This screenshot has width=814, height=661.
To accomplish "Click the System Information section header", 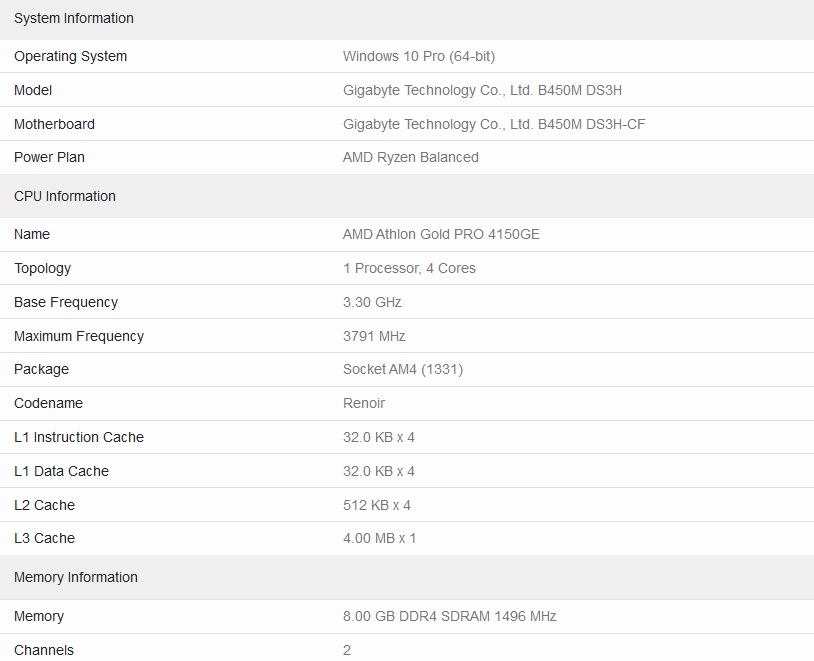I will (x=74, y=18).
